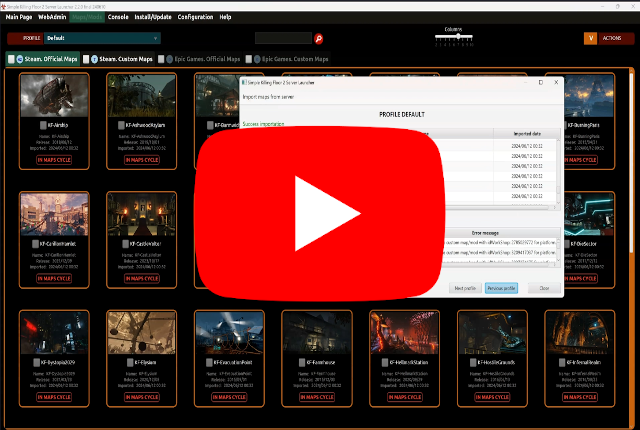Select the KF-HellmarkStation map thumbnail
The image size is (640, 430).
(x=404, y=333)
